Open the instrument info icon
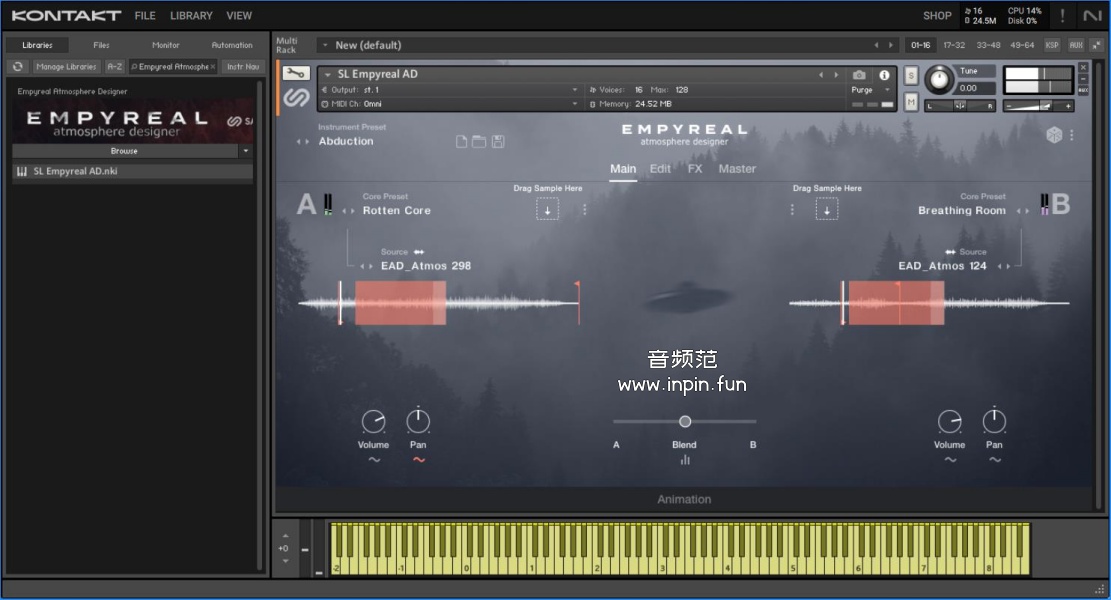 (x=884, y=74)
